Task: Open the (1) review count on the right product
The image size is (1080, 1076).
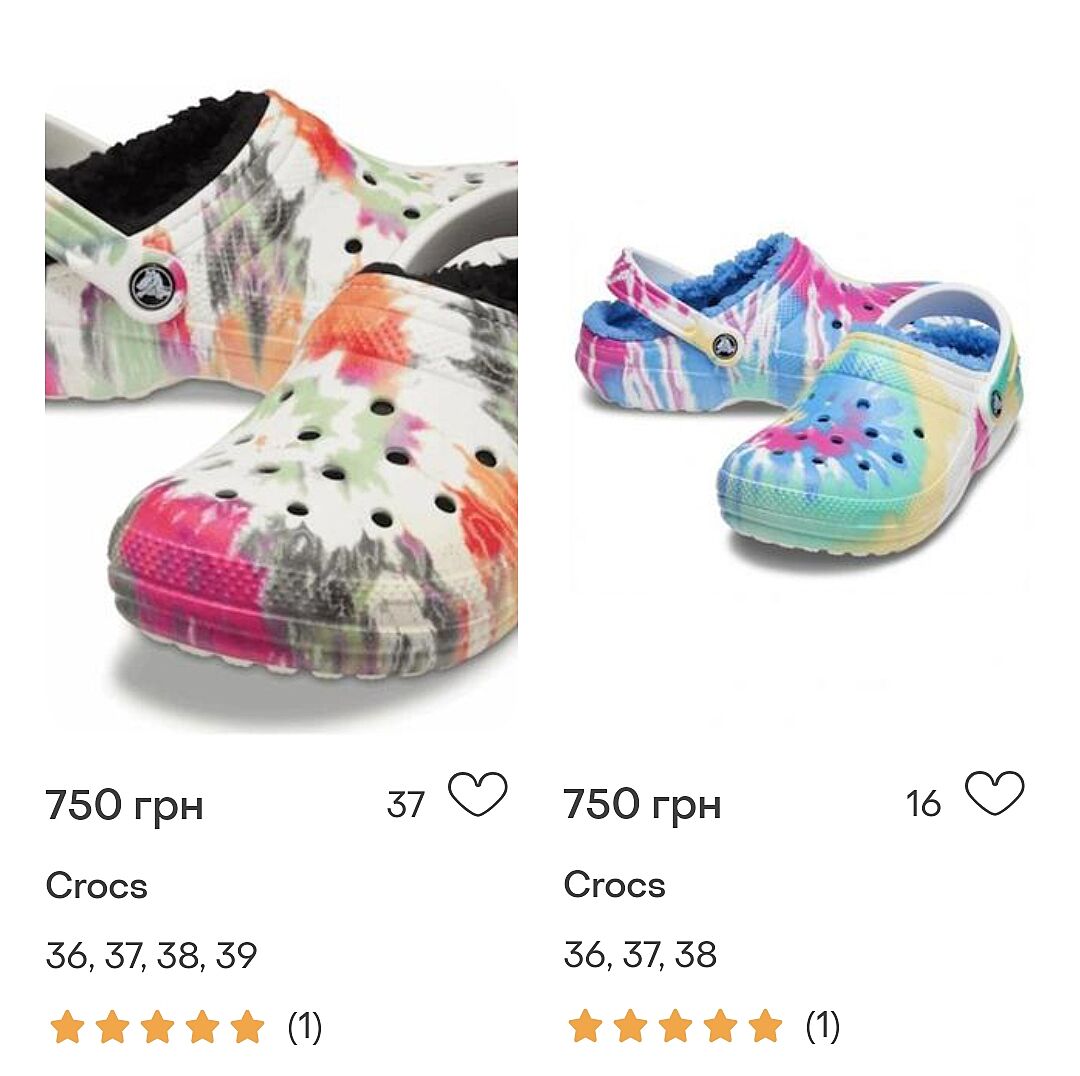Action: pyautogui.click(x=823, y=1026)
